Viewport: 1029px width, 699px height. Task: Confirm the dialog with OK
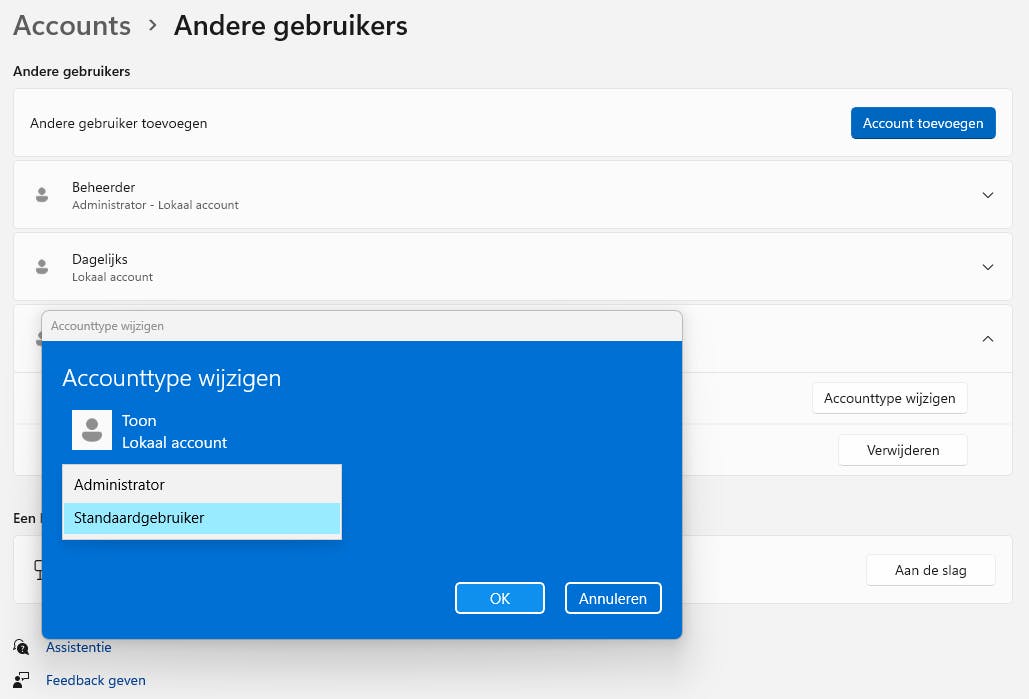click(499, 598)
